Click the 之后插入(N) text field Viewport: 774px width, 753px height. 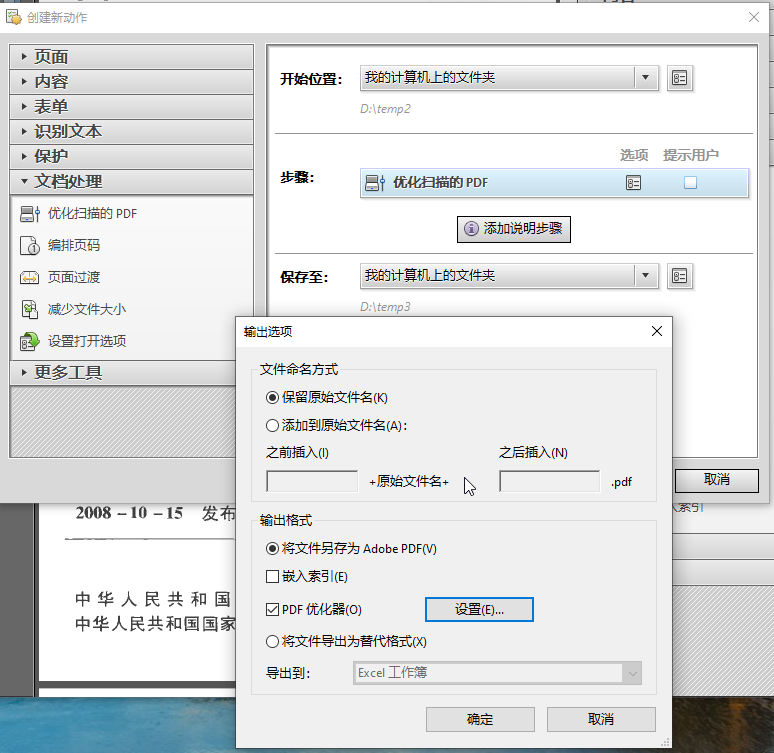549,481
